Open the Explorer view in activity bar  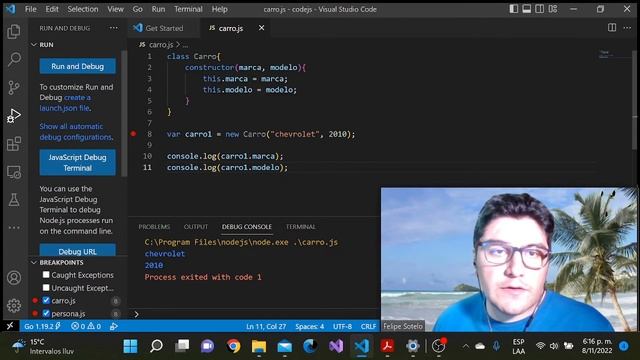[x=14, y=31]
